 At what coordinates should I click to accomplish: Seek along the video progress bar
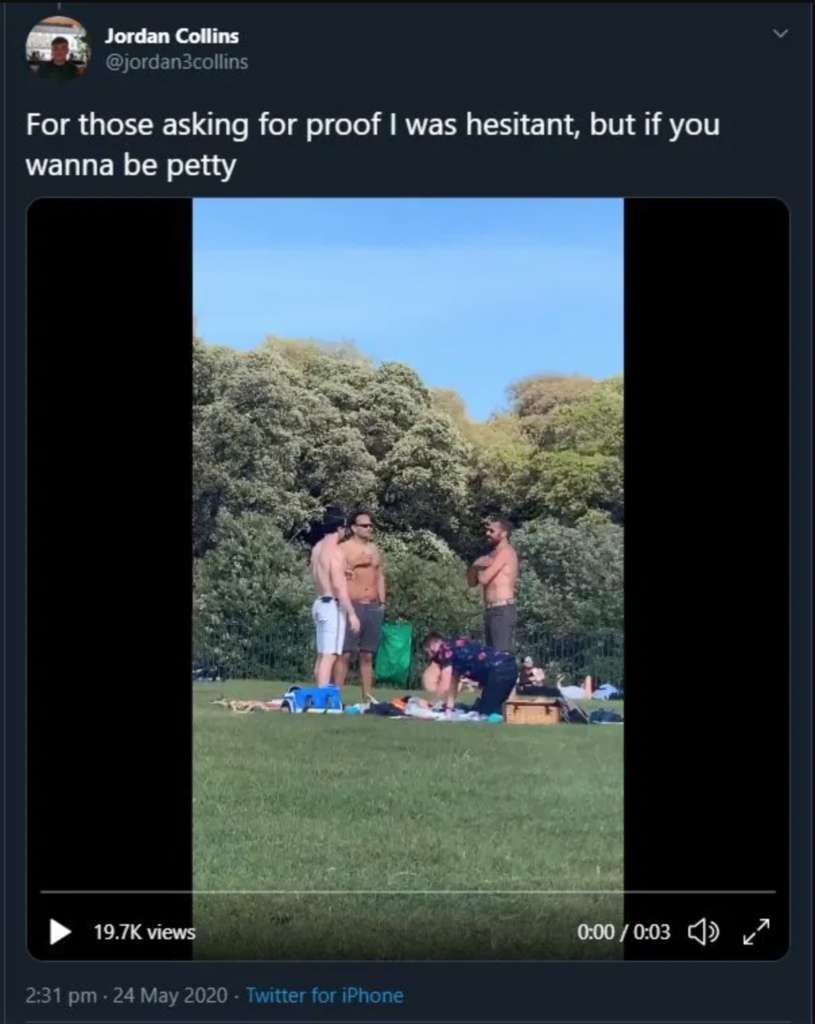408,891
